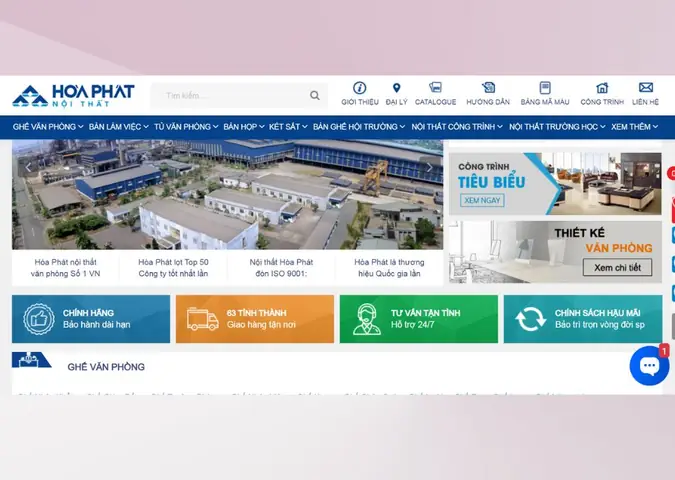675x480 pixels.
Task: Click the Ghế Văn Phòng section heading
Action: pyautogui.click(x=106, y=367)
